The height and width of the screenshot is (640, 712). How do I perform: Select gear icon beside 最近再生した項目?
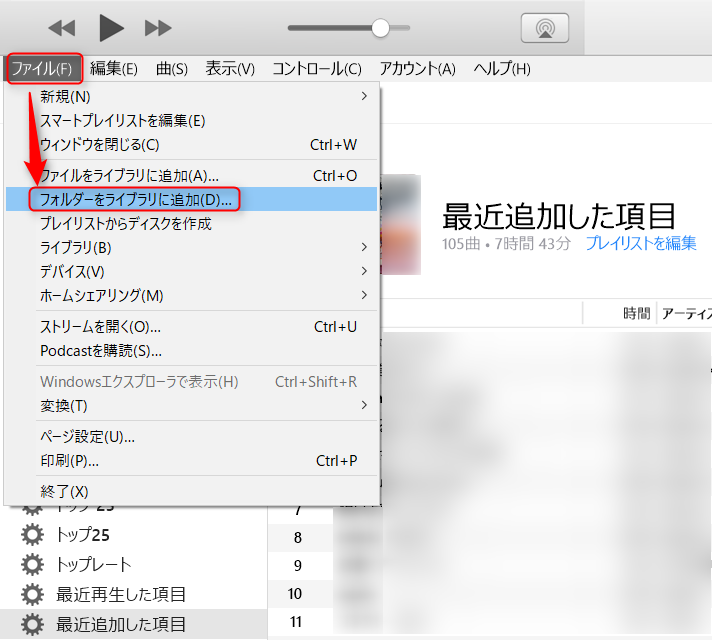click(x=33, y=594)
